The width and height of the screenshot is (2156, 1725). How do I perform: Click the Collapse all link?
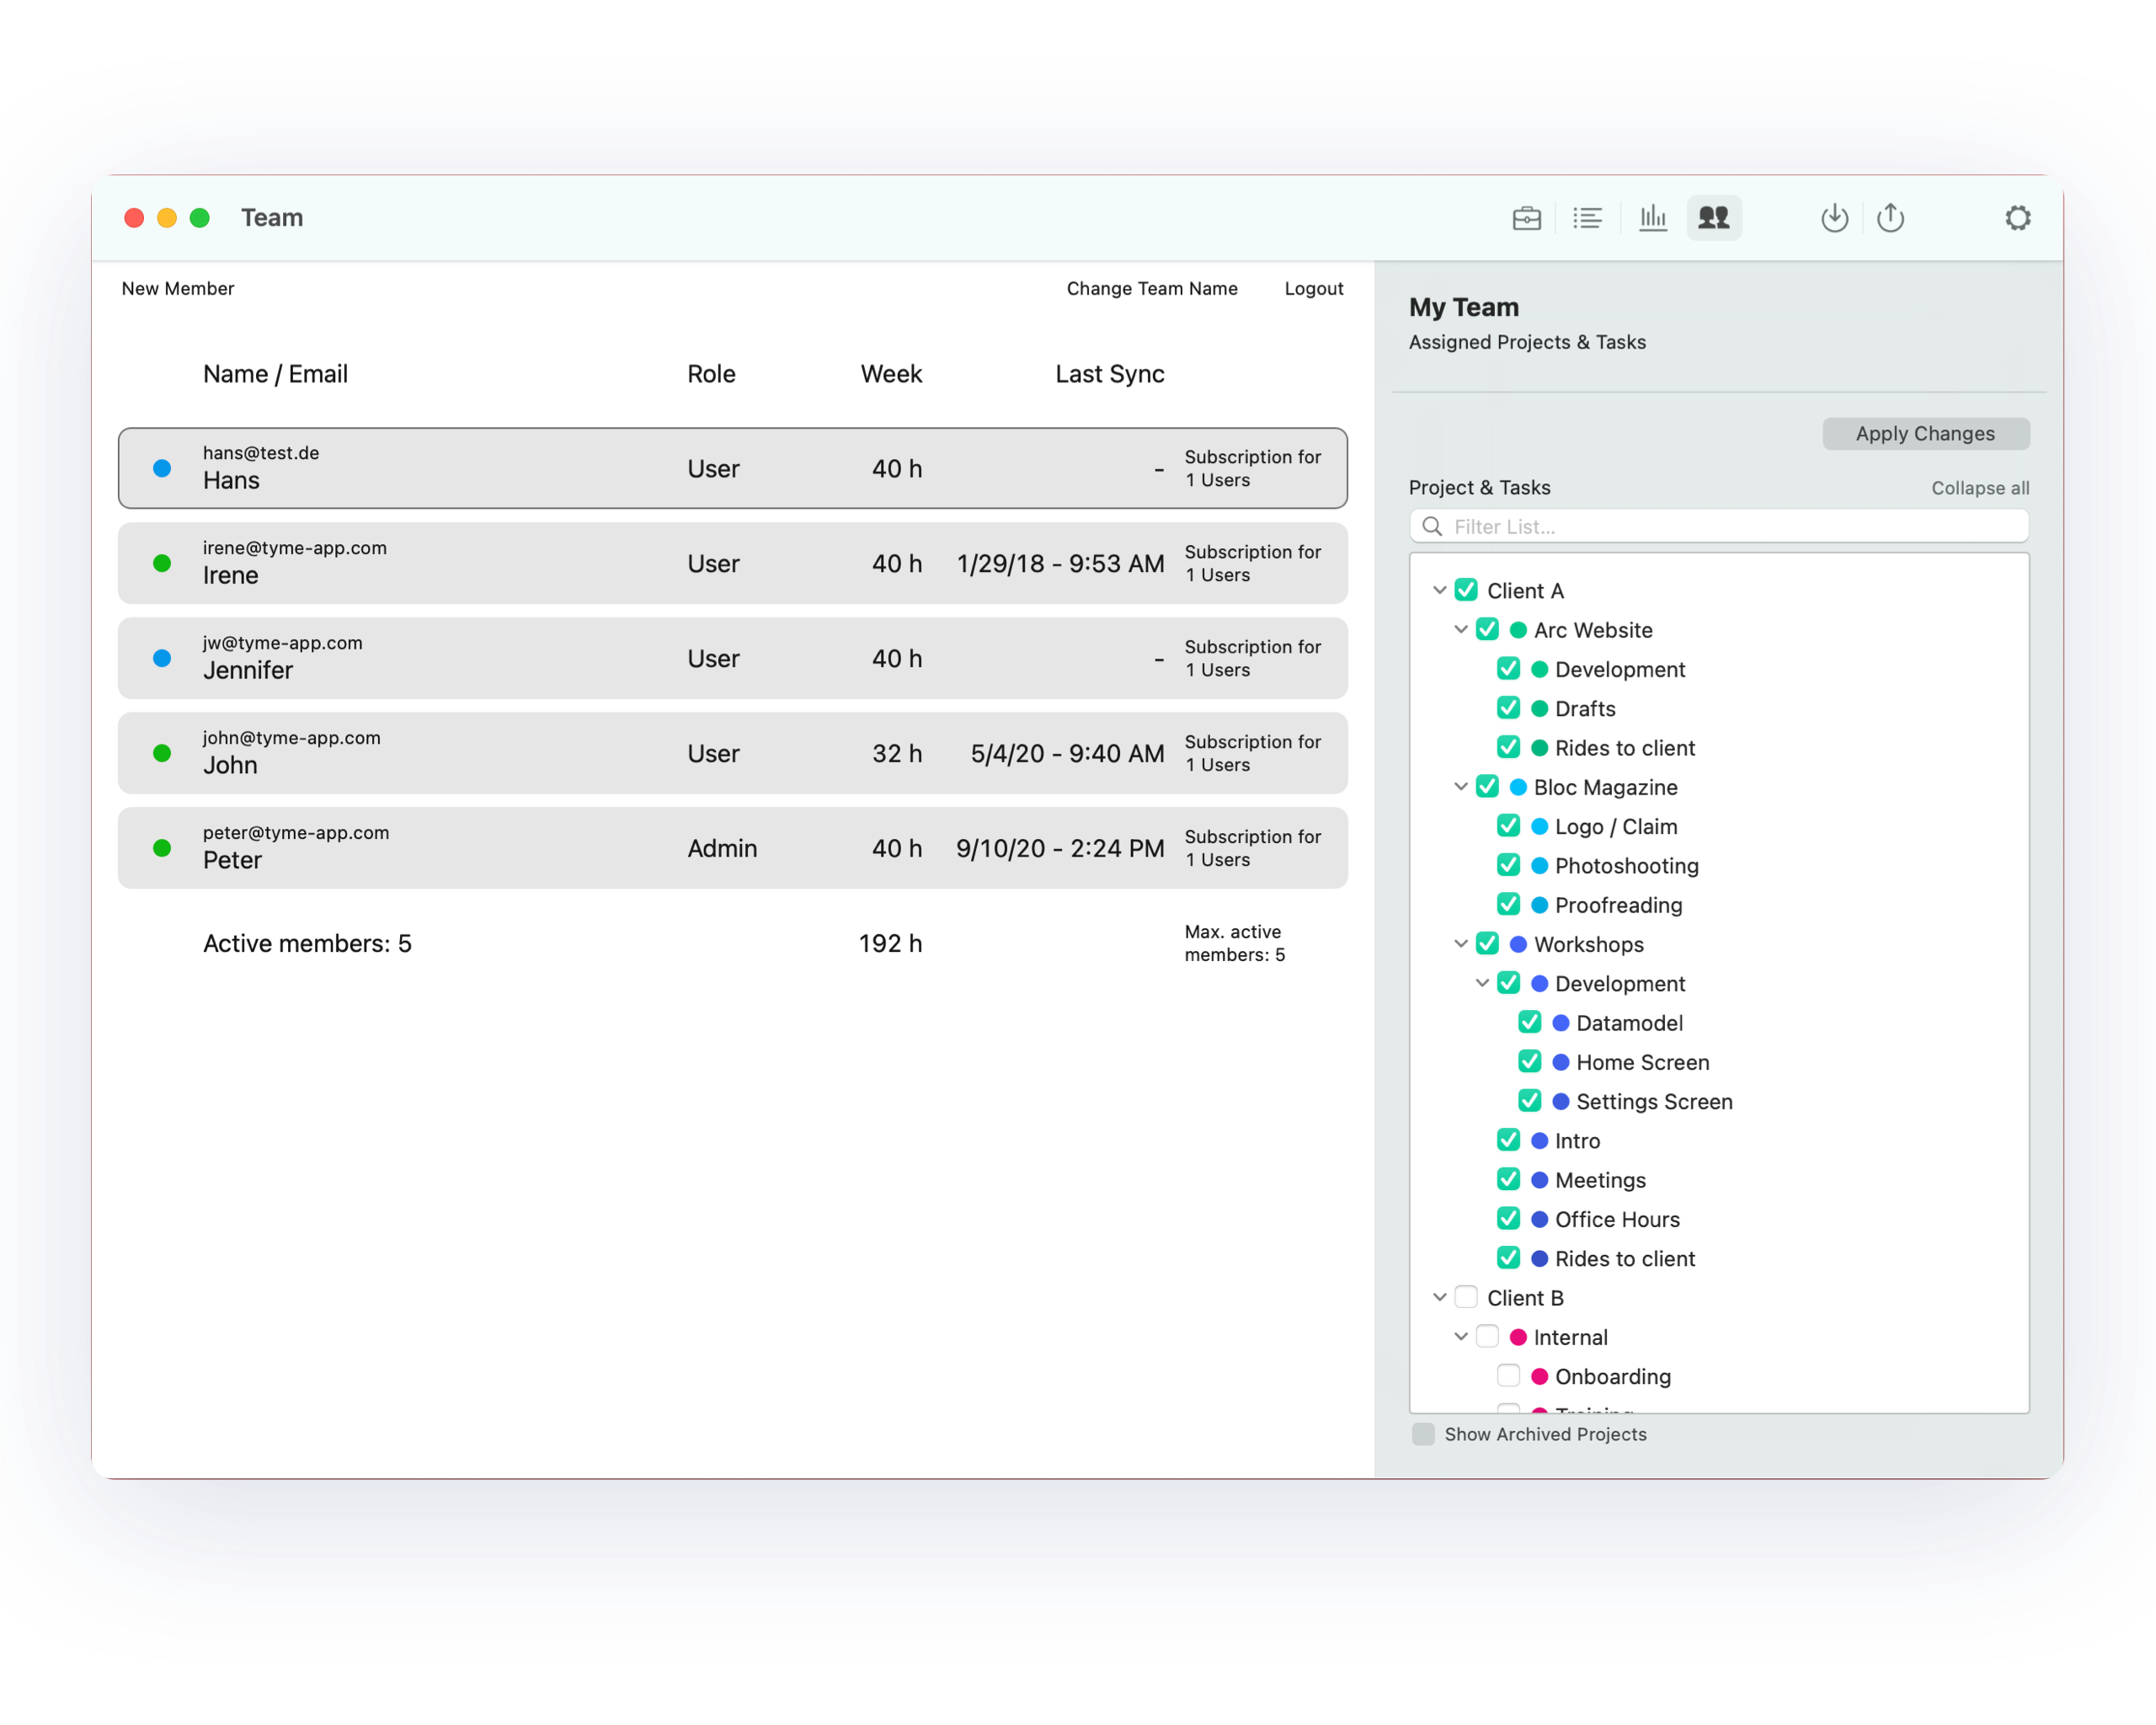click(1979, 488)
